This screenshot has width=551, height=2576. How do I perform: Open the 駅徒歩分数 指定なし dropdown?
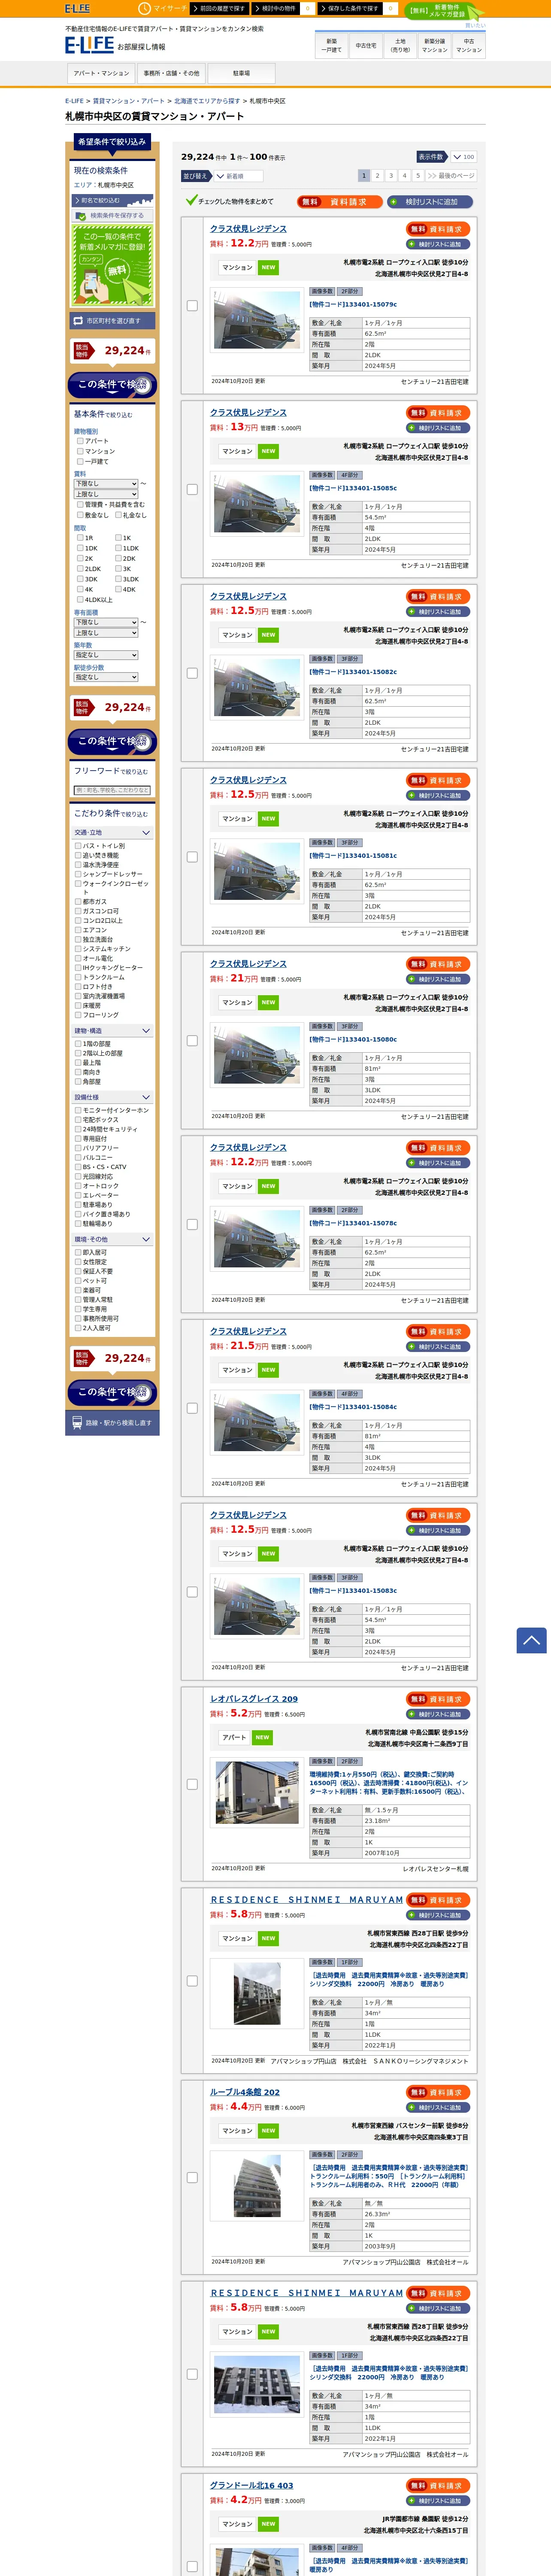[106, 677]
